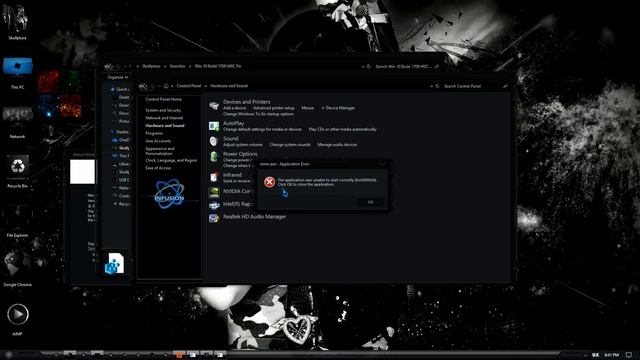Image resolution: width=640 pixels, height=360 pixels.
Task: Click the AutoPlay icon
Action: click(214, 126)
